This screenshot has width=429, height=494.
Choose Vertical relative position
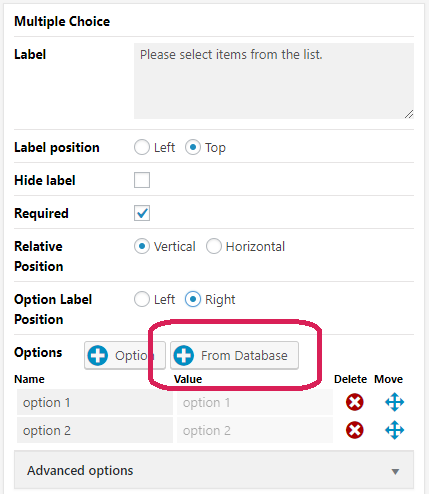pos(142,246)
